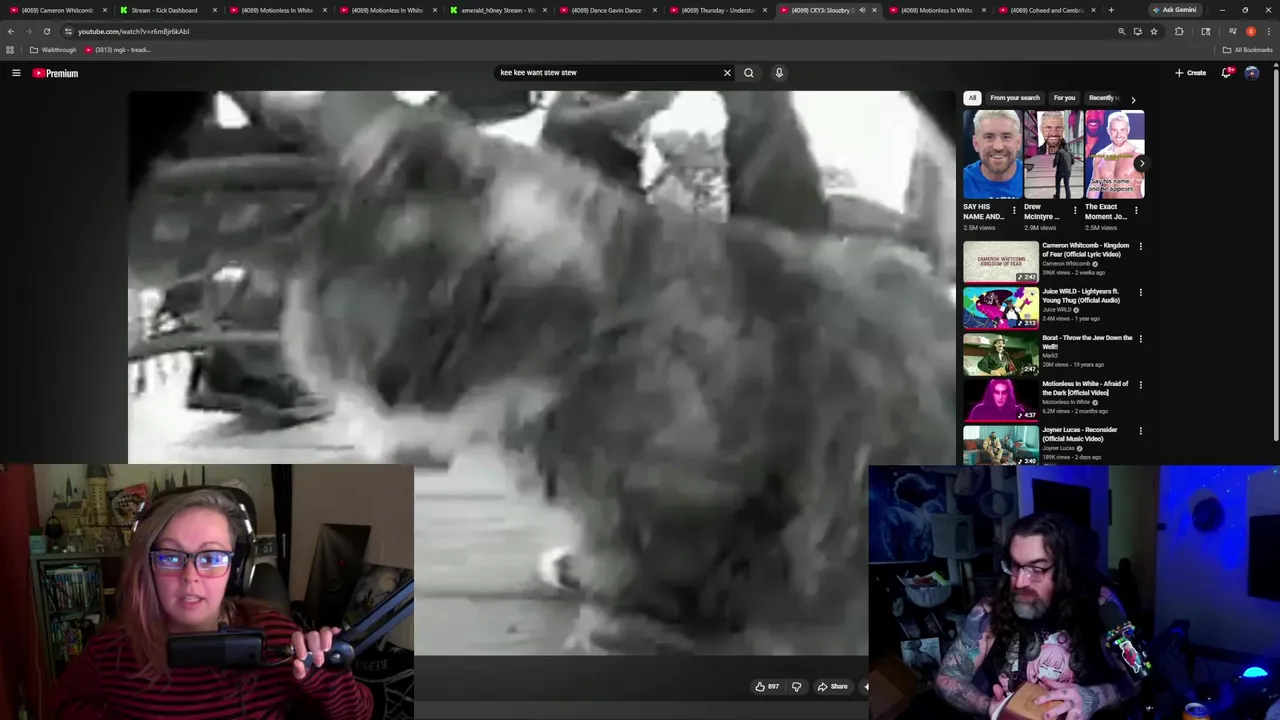
Task: Open options for Borat video
Action: (1140, 338)
